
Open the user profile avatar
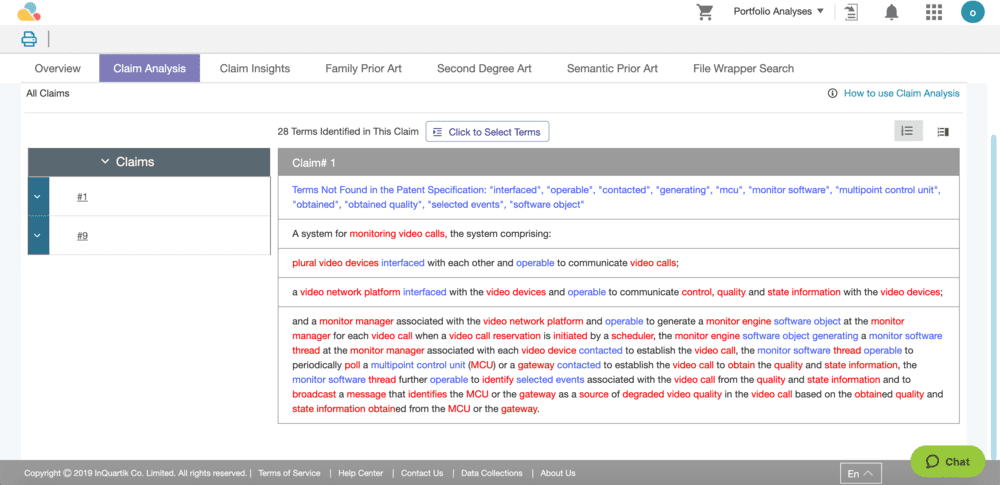(x=973, y=12)
